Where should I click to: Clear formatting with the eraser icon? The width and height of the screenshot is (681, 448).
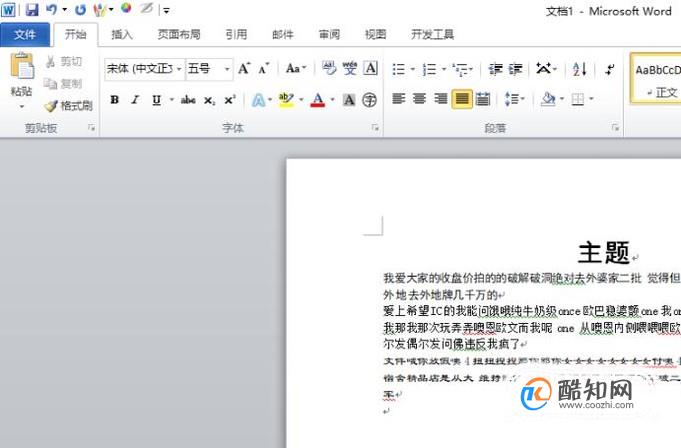(x=329, y=69)
